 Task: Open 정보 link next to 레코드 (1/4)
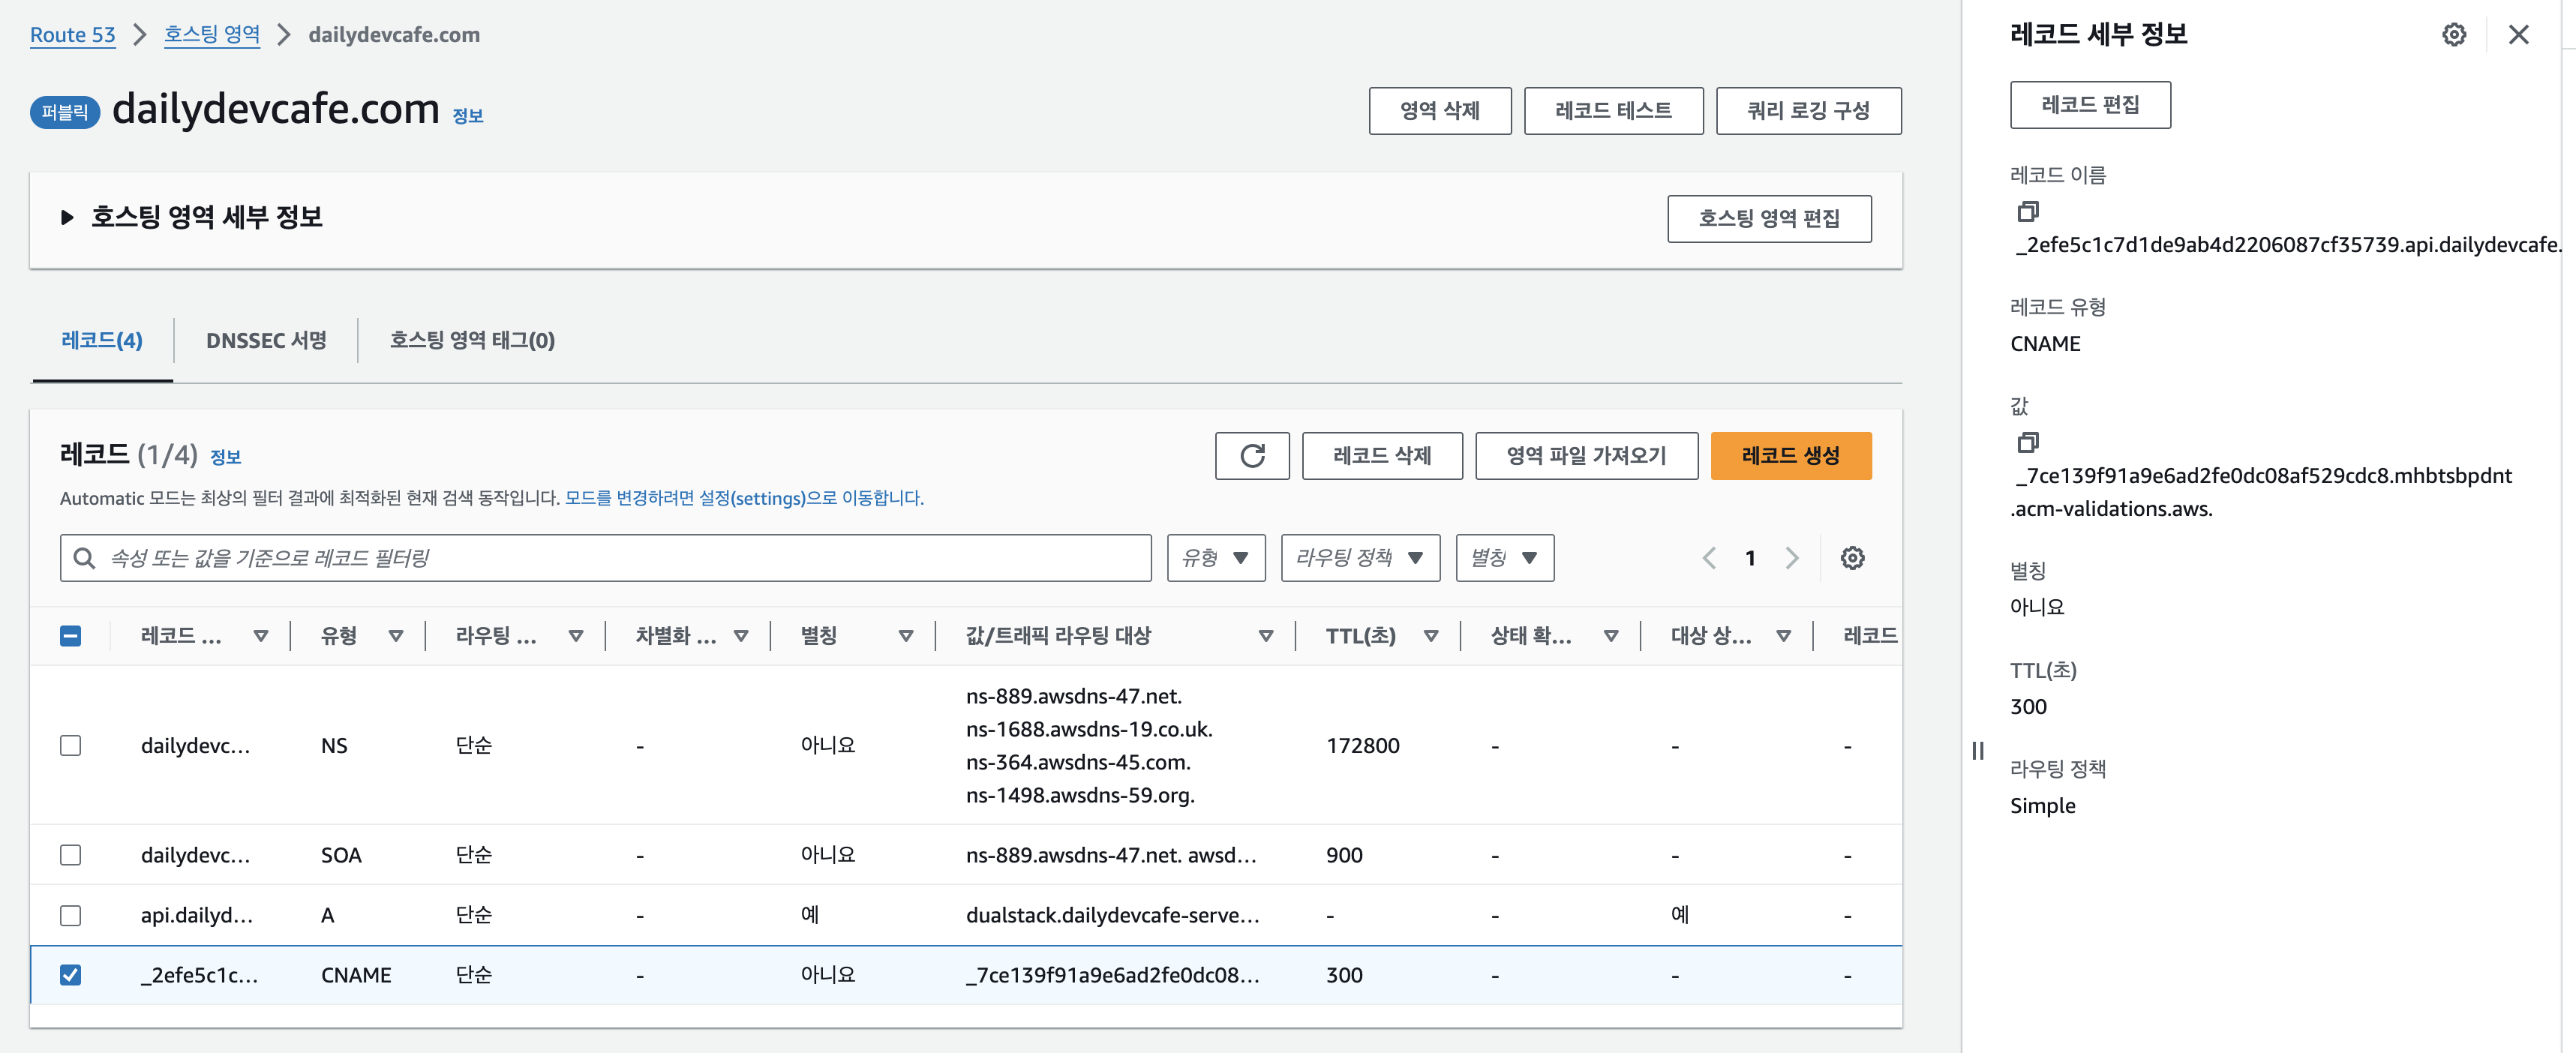pyautogui.click(x=225, y=457)
